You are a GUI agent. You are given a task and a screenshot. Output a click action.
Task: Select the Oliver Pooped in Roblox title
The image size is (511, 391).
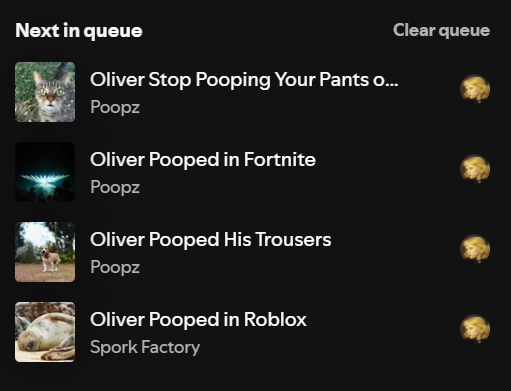198,319
